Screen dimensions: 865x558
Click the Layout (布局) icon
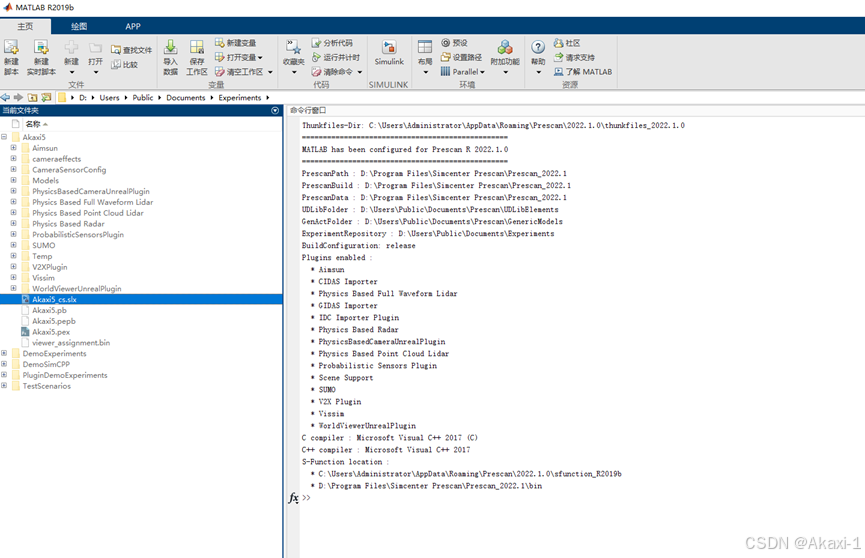[x=425, y=47]
